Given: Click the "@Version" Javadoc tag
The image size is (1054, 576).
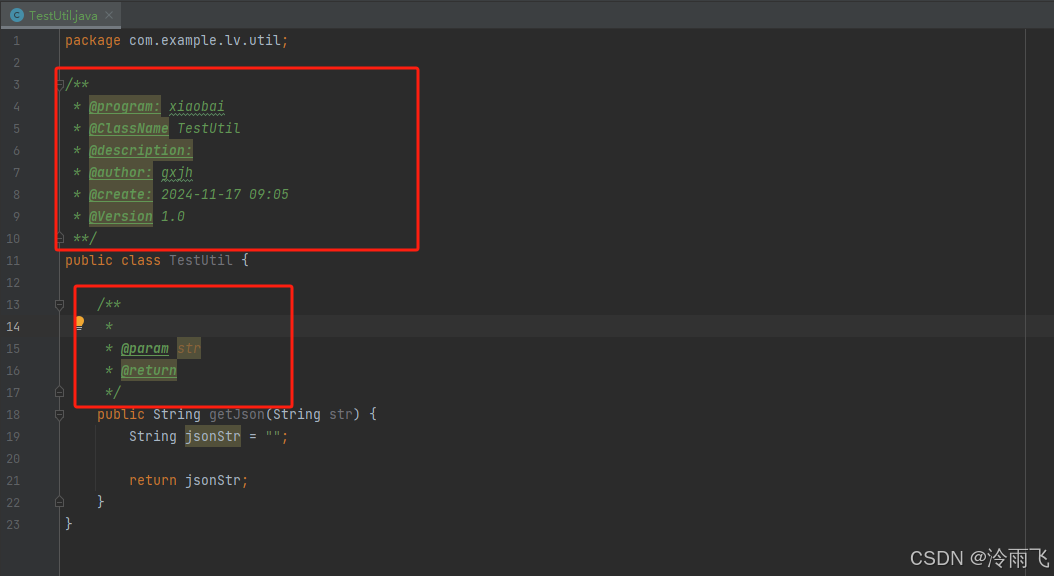Looking at the screenshot, I should click(120, 216).
